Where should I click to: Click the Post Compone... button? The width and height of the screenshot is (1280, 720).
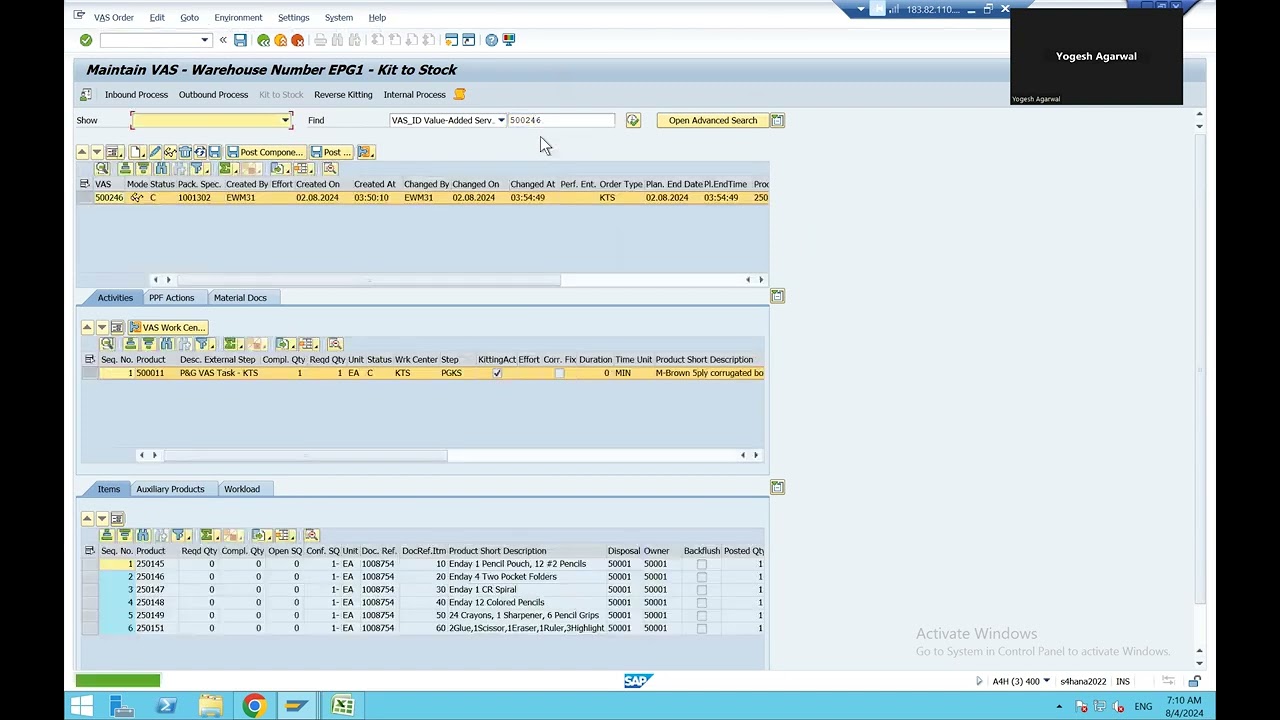(265, 152)
